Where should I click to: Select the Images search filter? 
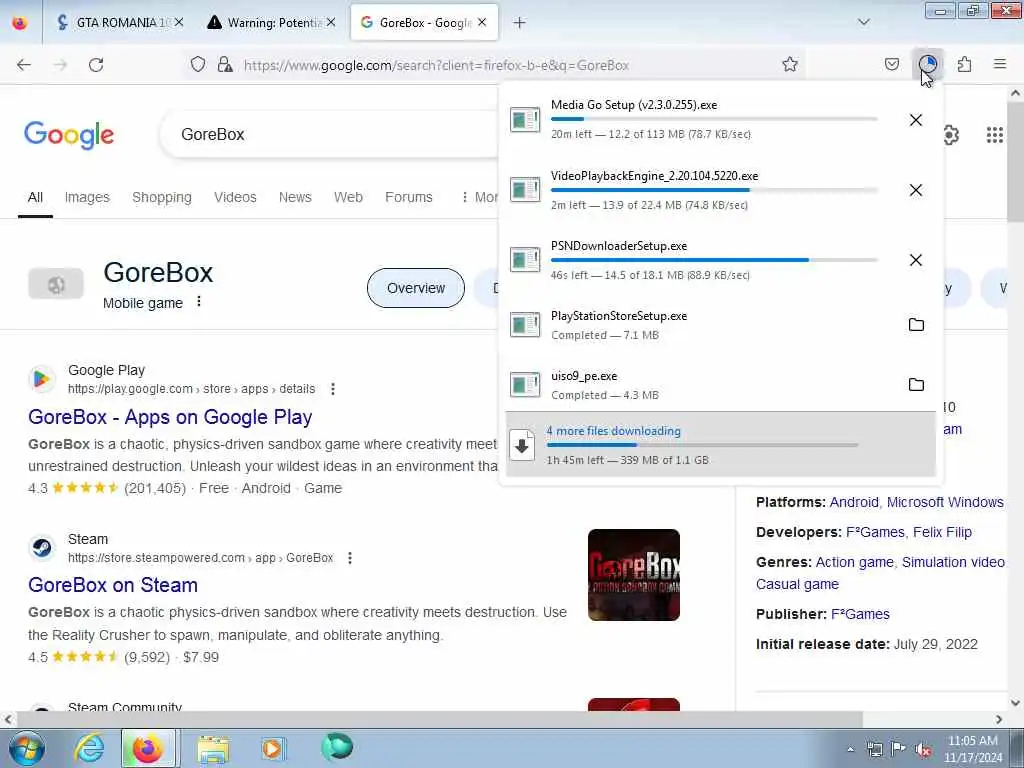[87, 197]
